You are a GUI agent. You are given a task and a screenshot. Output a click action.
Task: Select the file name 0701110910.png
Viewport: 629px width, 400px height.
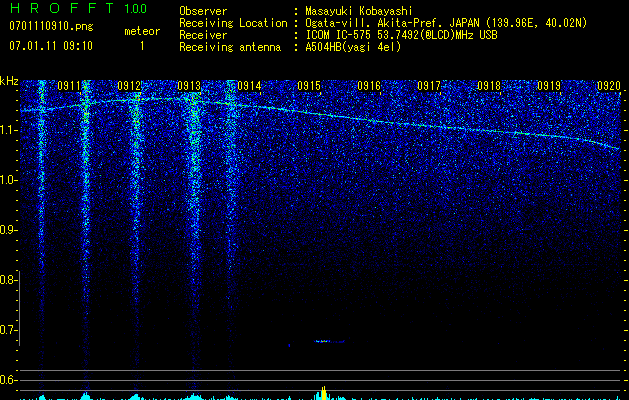point(51,26)
